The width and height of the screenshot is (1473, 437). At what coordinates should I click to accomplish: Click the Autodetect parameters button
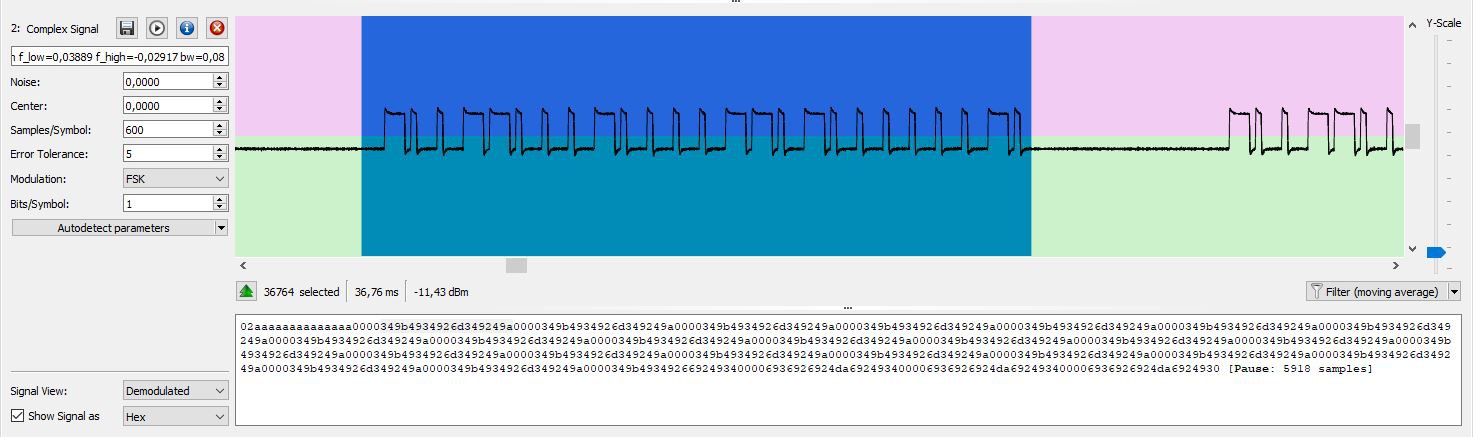[113, 228]
